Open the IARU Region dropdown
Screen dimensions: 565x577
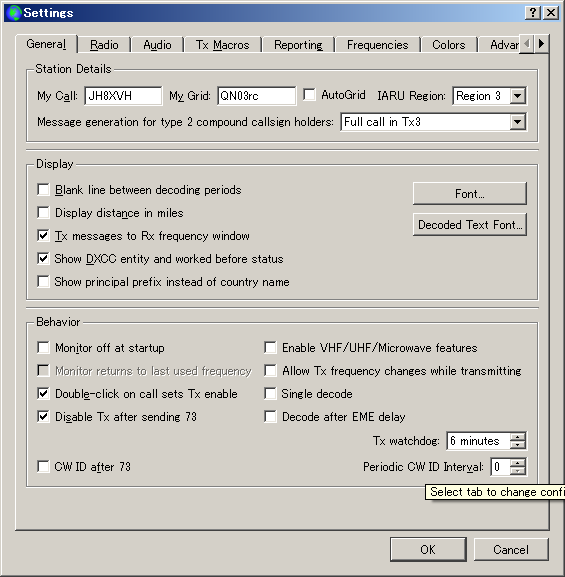(x=518, y=96)
